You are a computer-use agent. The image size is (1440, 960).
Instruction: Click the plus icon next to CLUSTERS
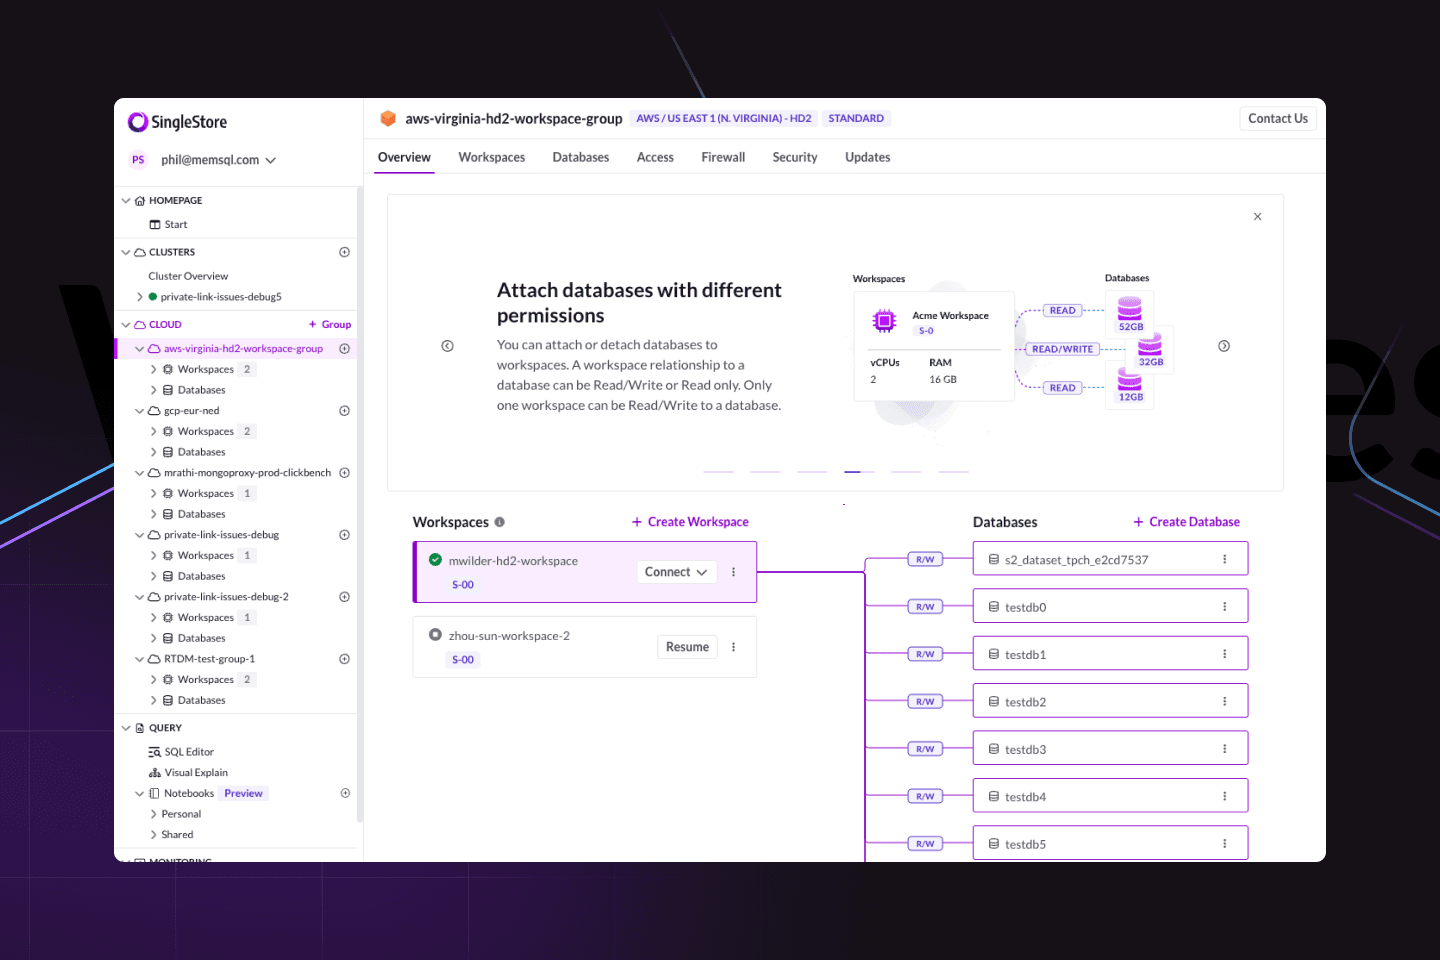pos(344,252)
